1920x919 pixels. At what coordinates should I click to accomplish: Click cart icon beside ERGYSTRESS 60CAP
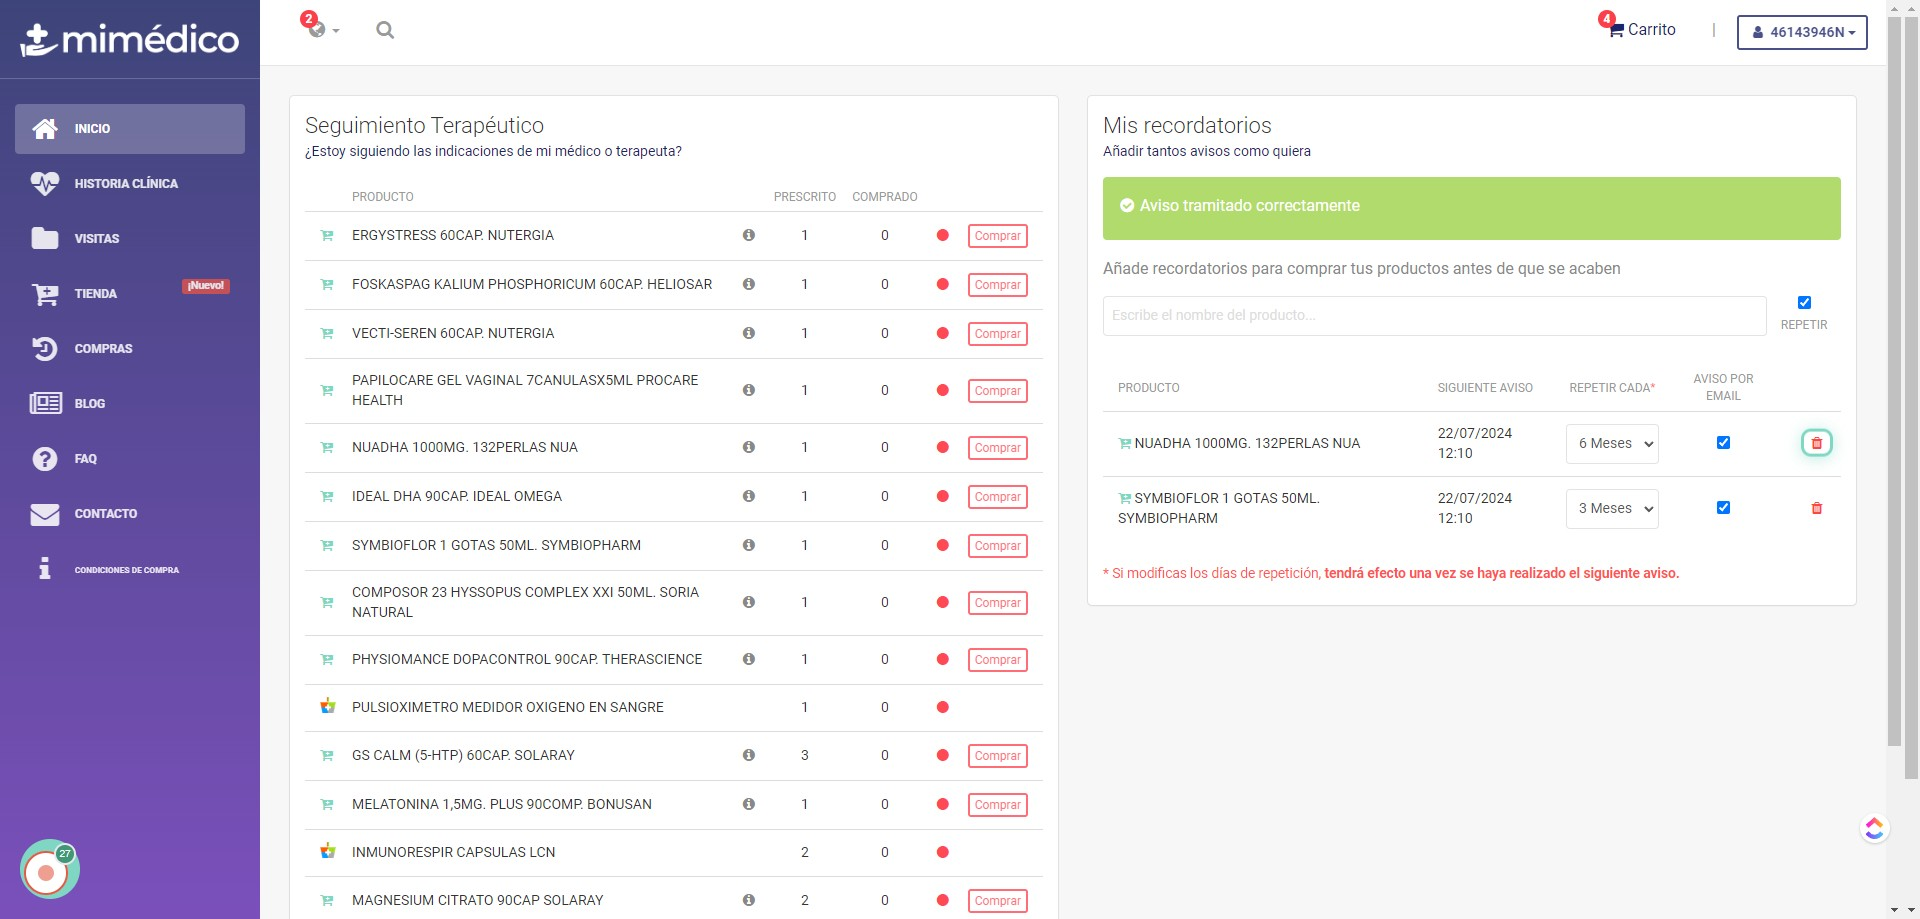click(x=327, y=235)
